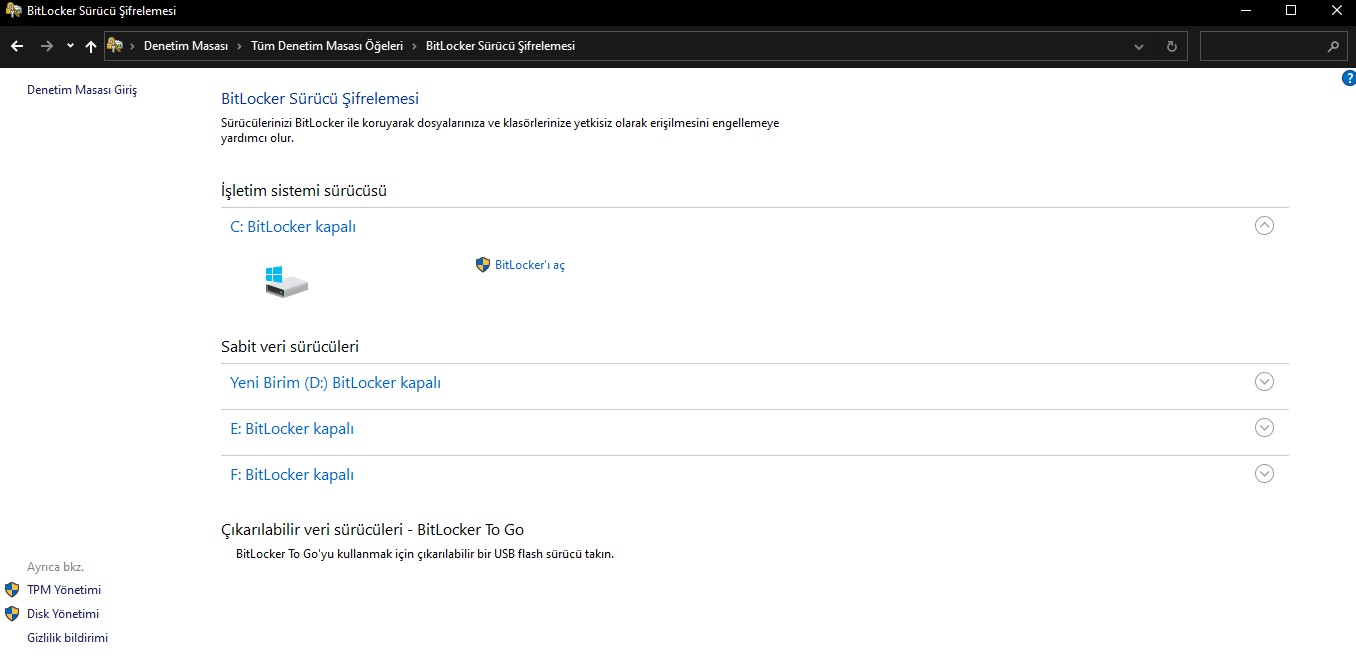Open Gizlilik bildirimi link
The image size is (1356, 661).
(x=67, y=638)
